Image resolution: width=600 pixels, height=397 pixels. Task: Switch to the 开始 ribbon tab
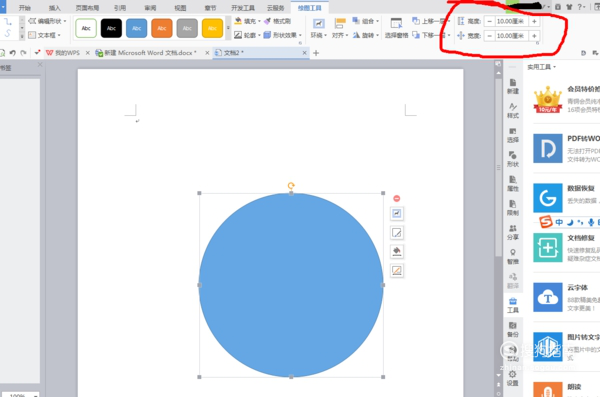tap(25, 8)
